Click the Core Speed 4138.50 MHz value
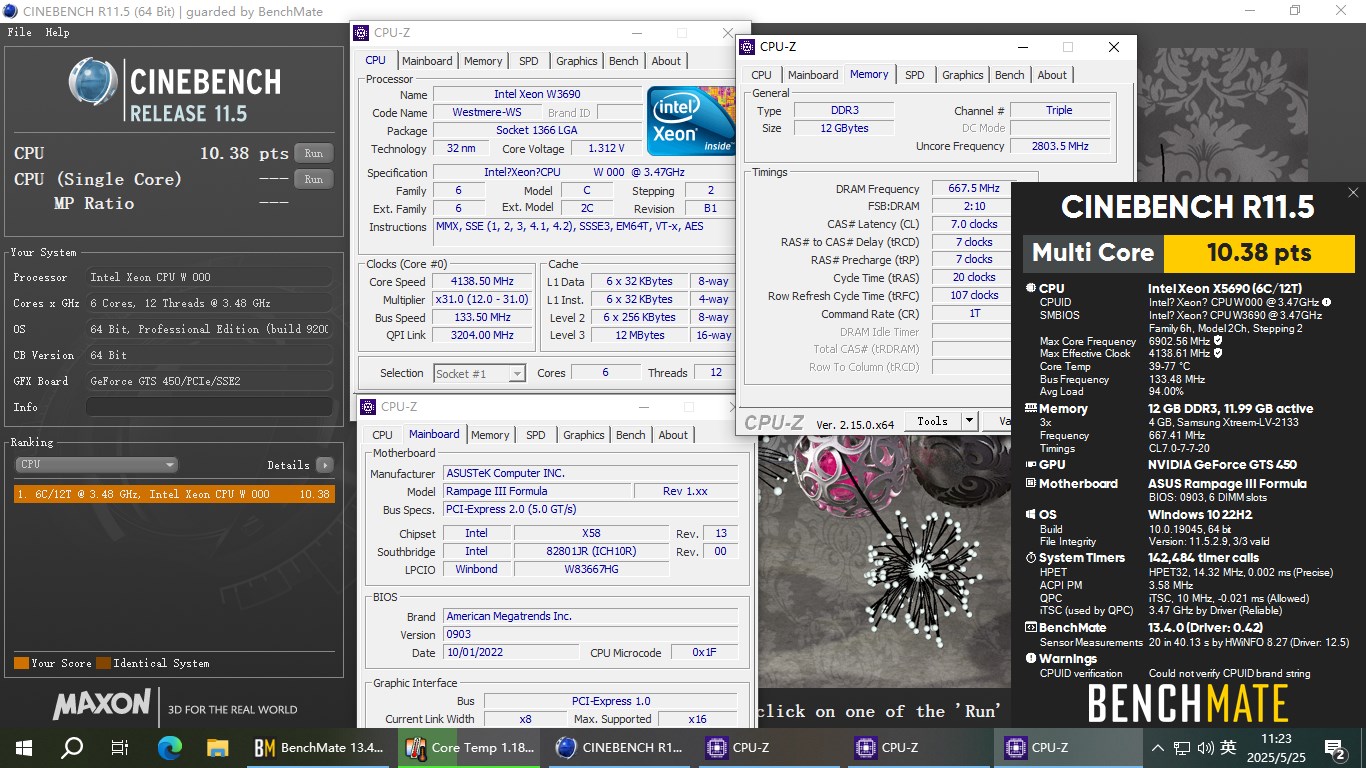This screenshot has height=768, width=1366. coord(483,282)
